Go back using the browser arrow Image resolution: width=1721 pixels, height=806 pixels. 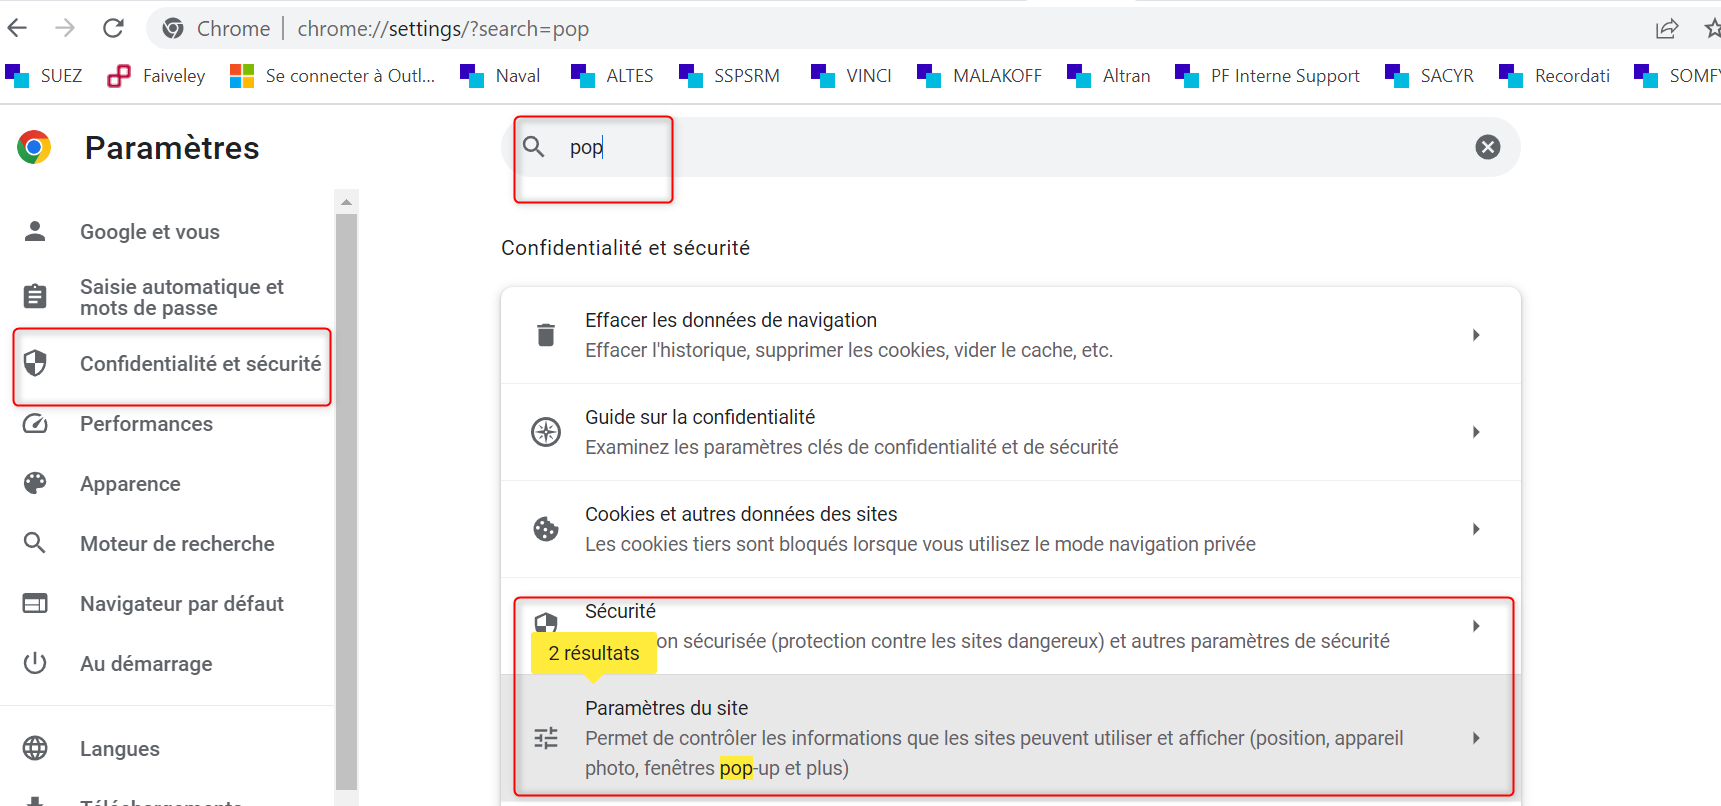pos(18,28)
